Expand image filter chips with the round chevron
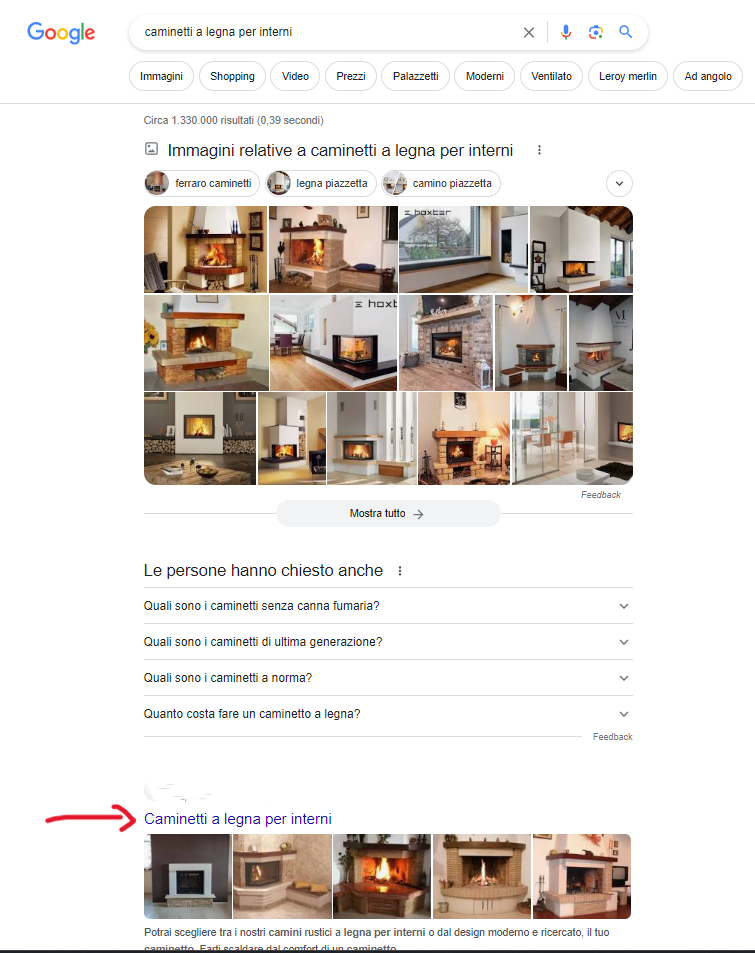This screenshot has width=755, height=953. pos(619,184)
